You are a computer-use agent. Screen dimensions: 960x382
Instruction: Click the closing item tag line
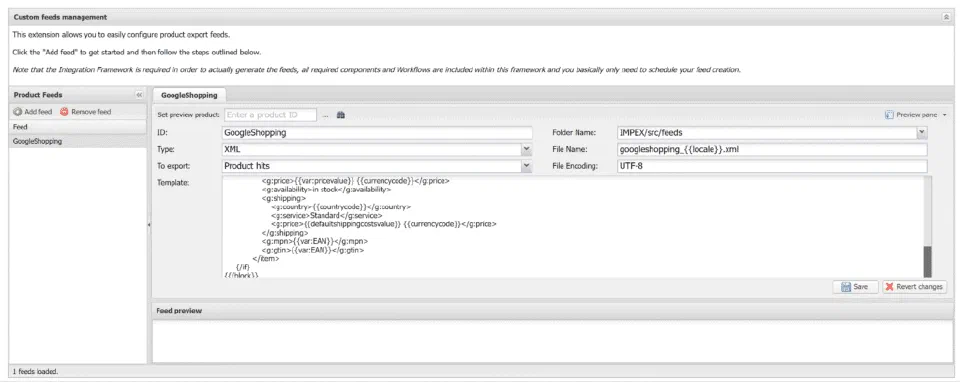point(266,258)
